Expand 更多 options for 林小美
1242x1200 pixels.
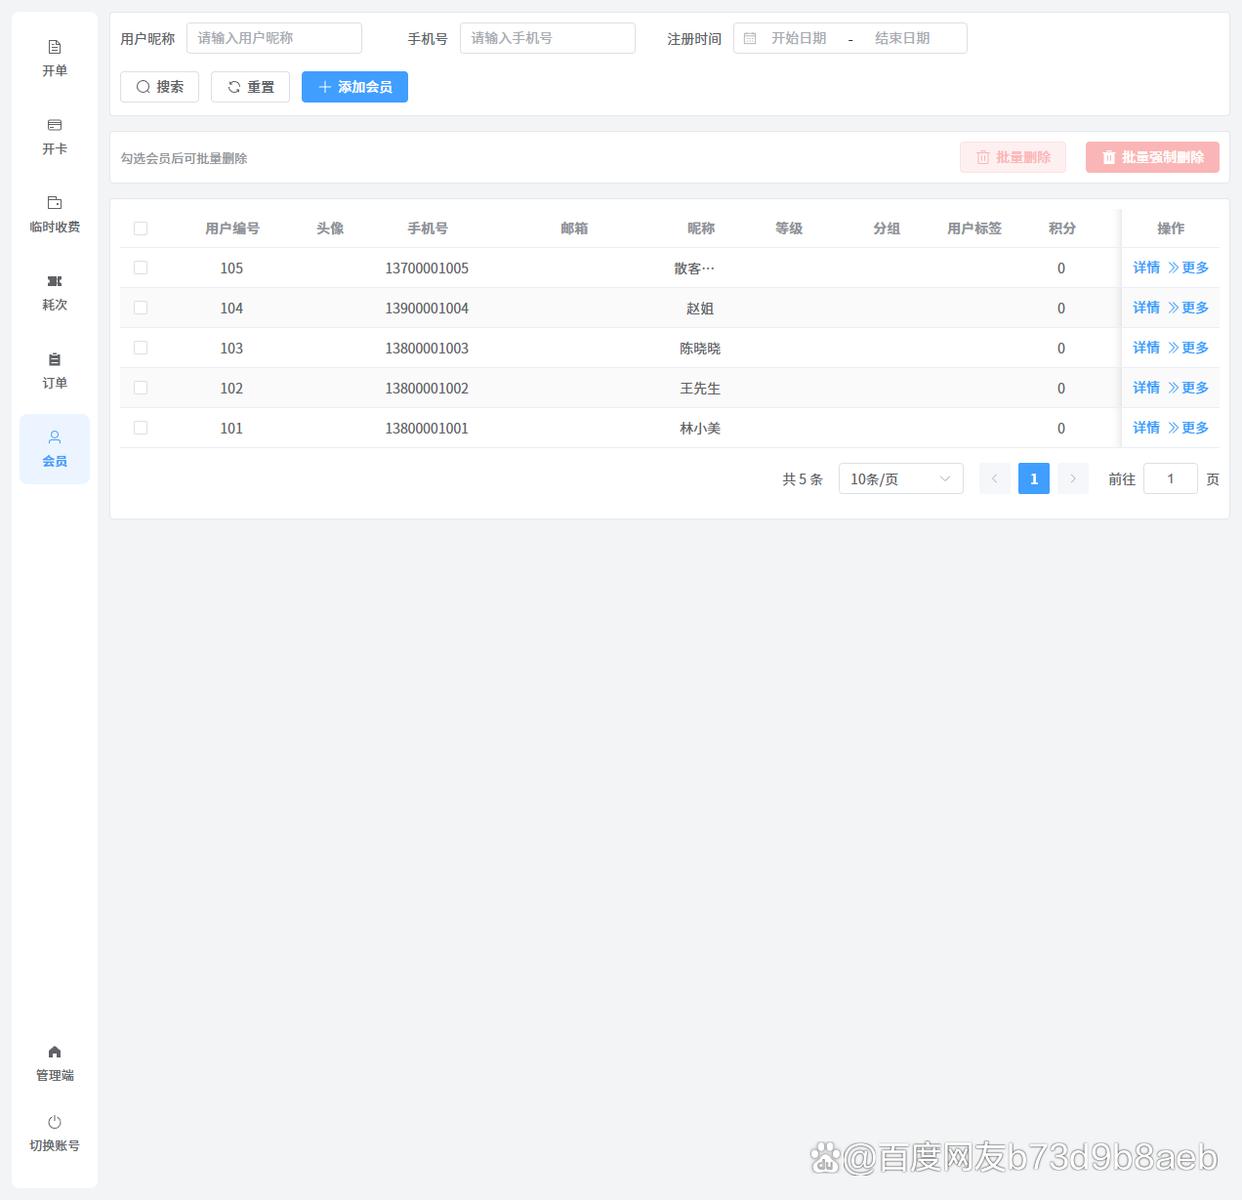[x=1188, y=428]
